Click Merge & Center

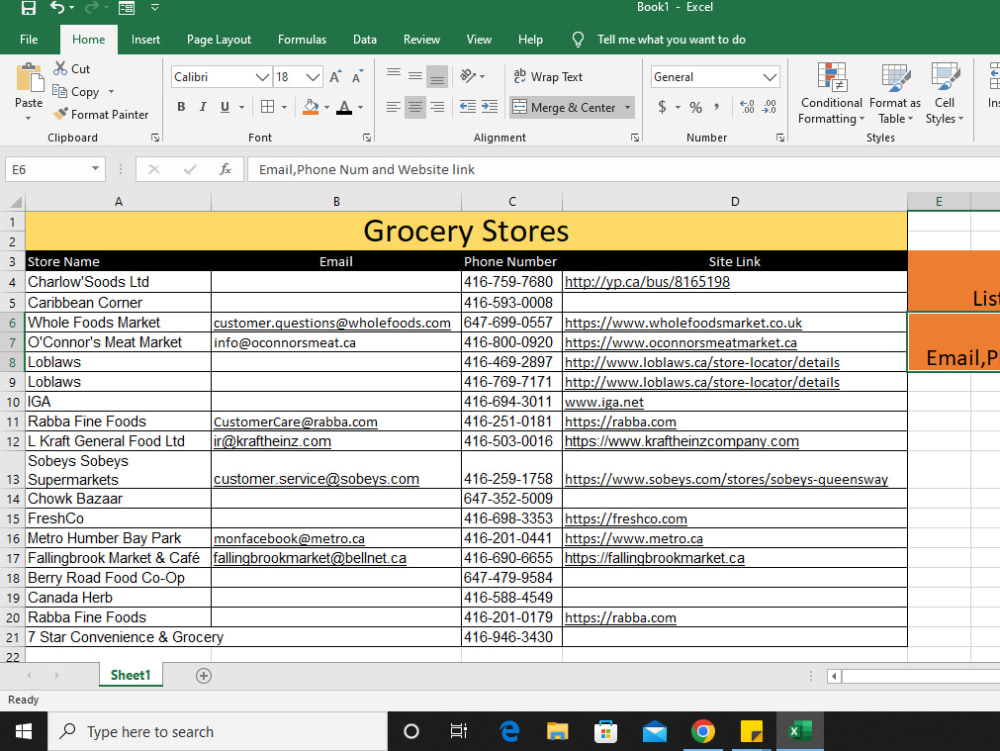(x=564, y=107)
